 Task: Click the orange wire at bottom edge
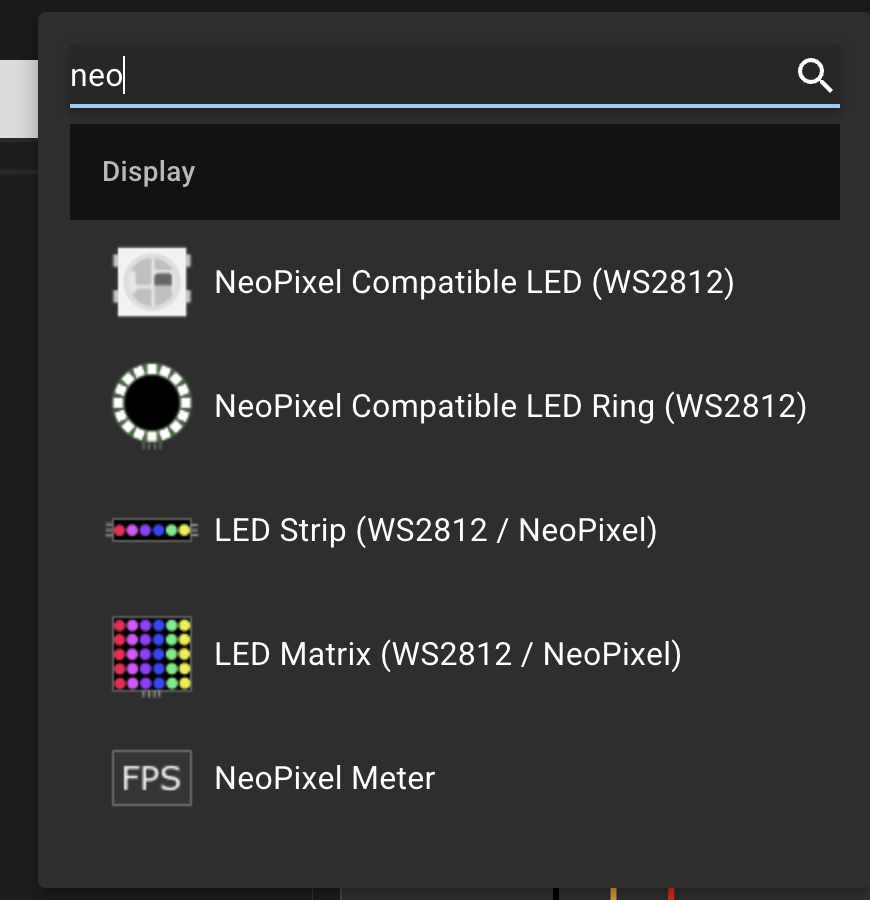(x=613, y=893)
